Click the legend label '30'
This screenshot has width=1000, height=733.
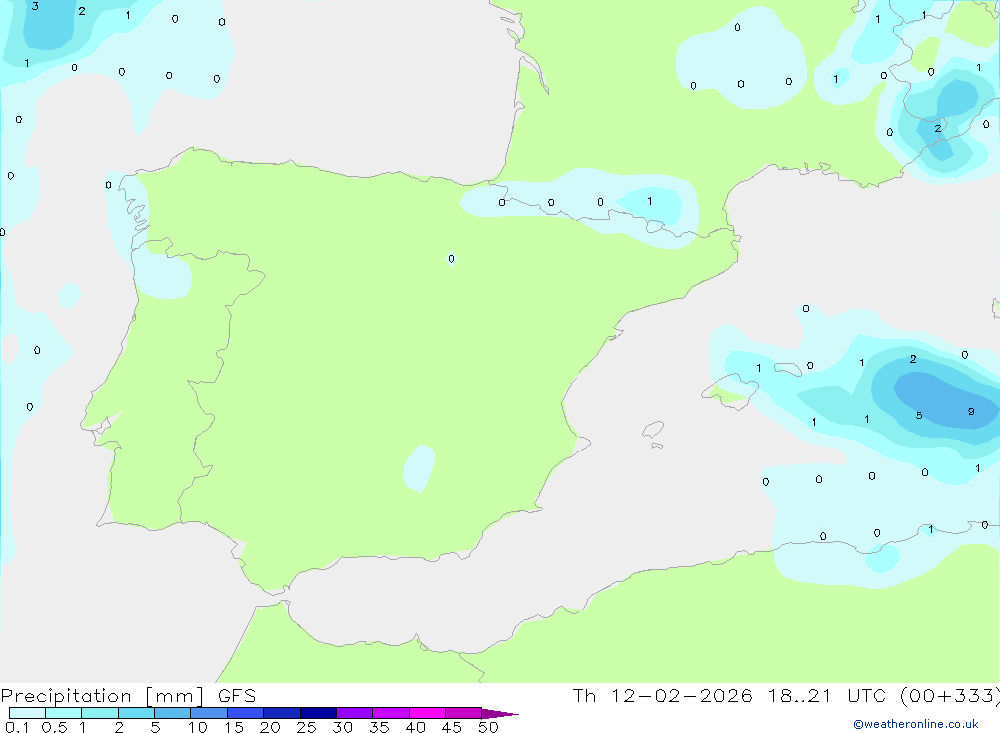(x=342, y=727)
